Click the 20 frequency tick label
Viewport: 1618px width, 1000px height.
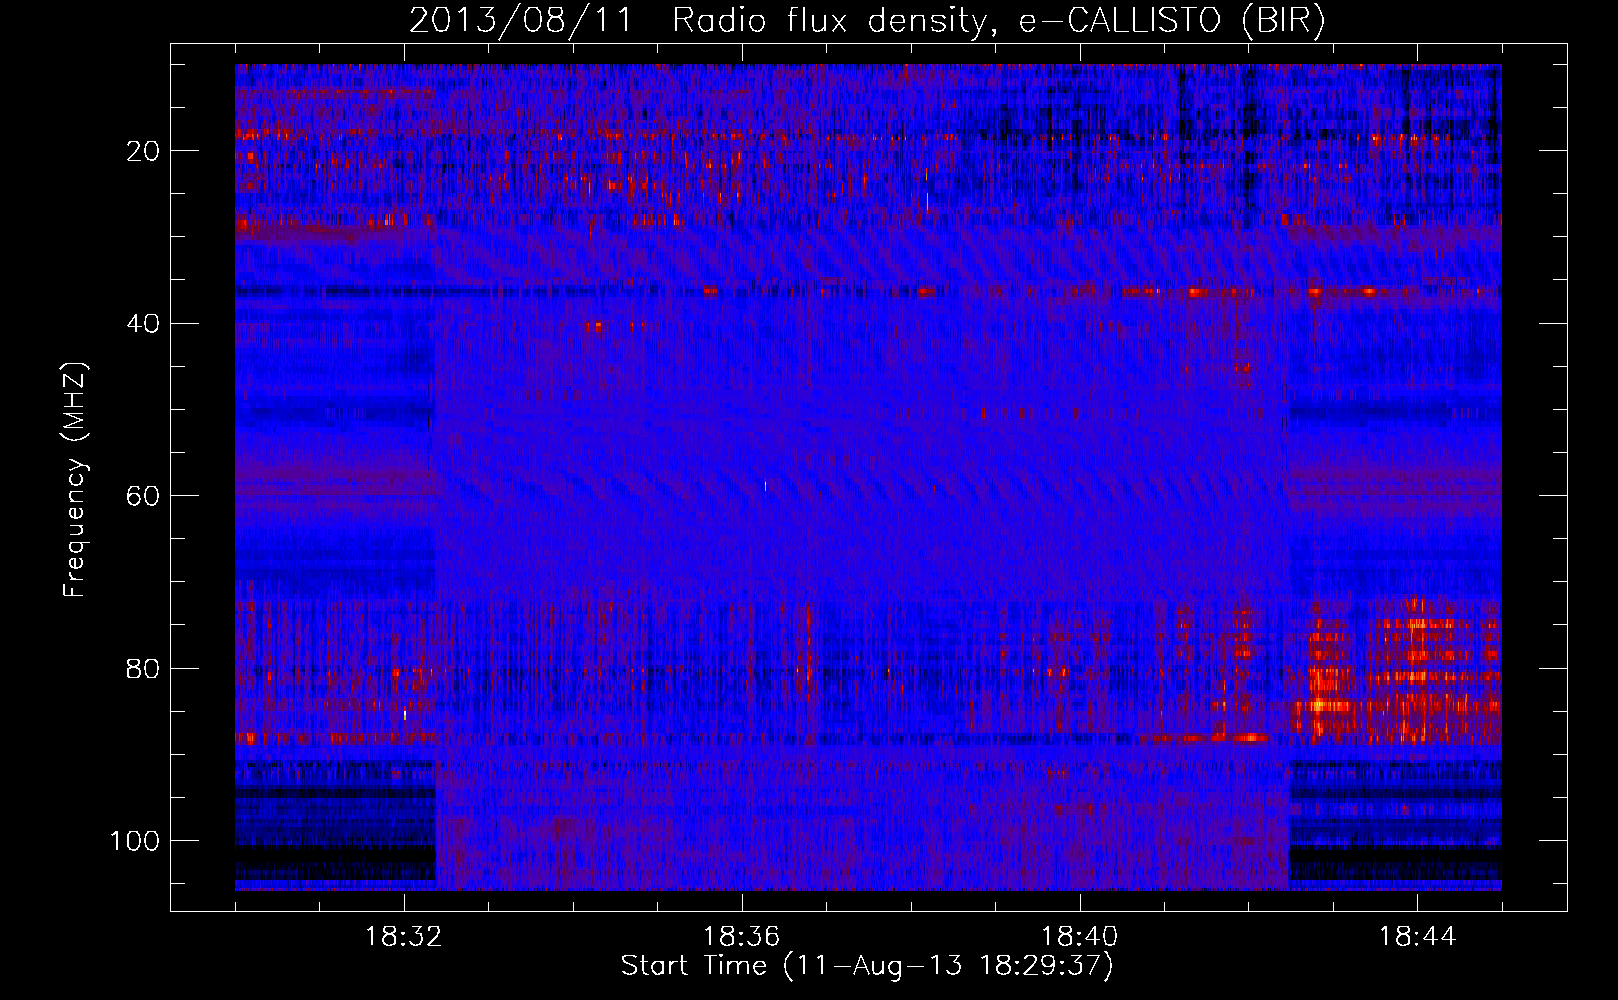[144, 151]
